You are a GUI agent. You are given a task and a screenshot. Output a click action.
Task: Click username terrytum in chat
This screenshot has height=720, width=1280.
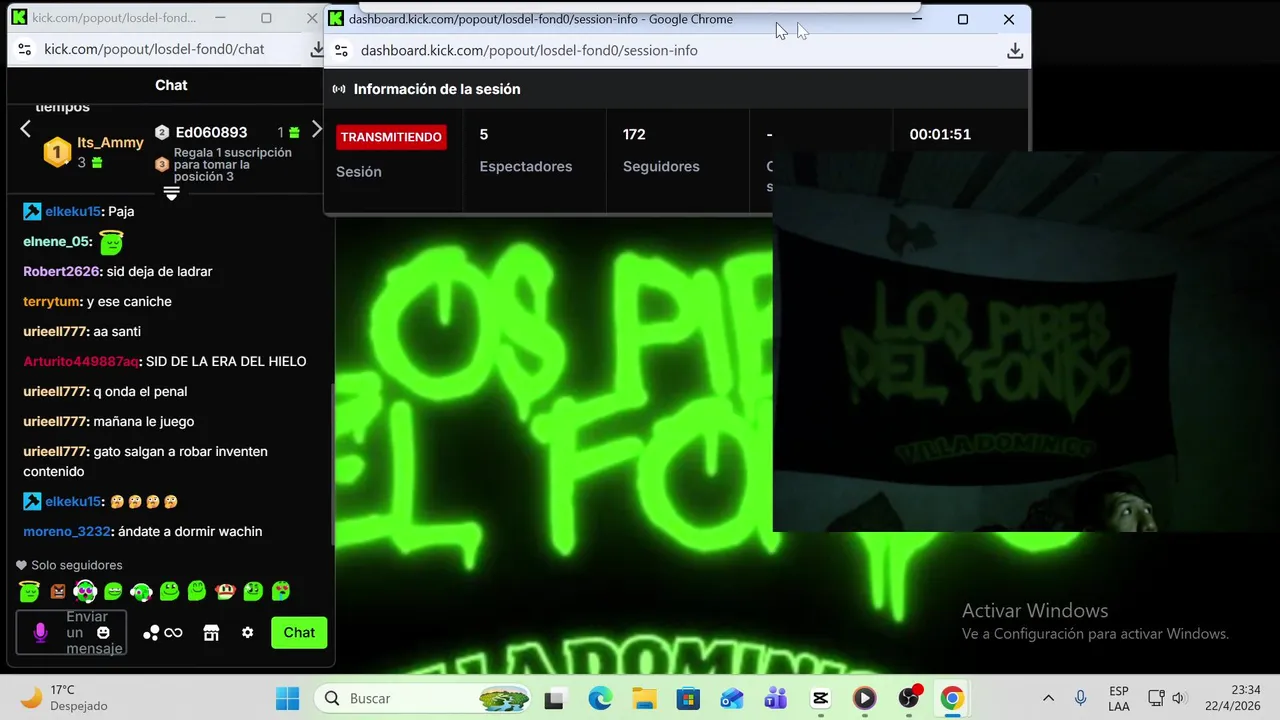tap(52, 301)
